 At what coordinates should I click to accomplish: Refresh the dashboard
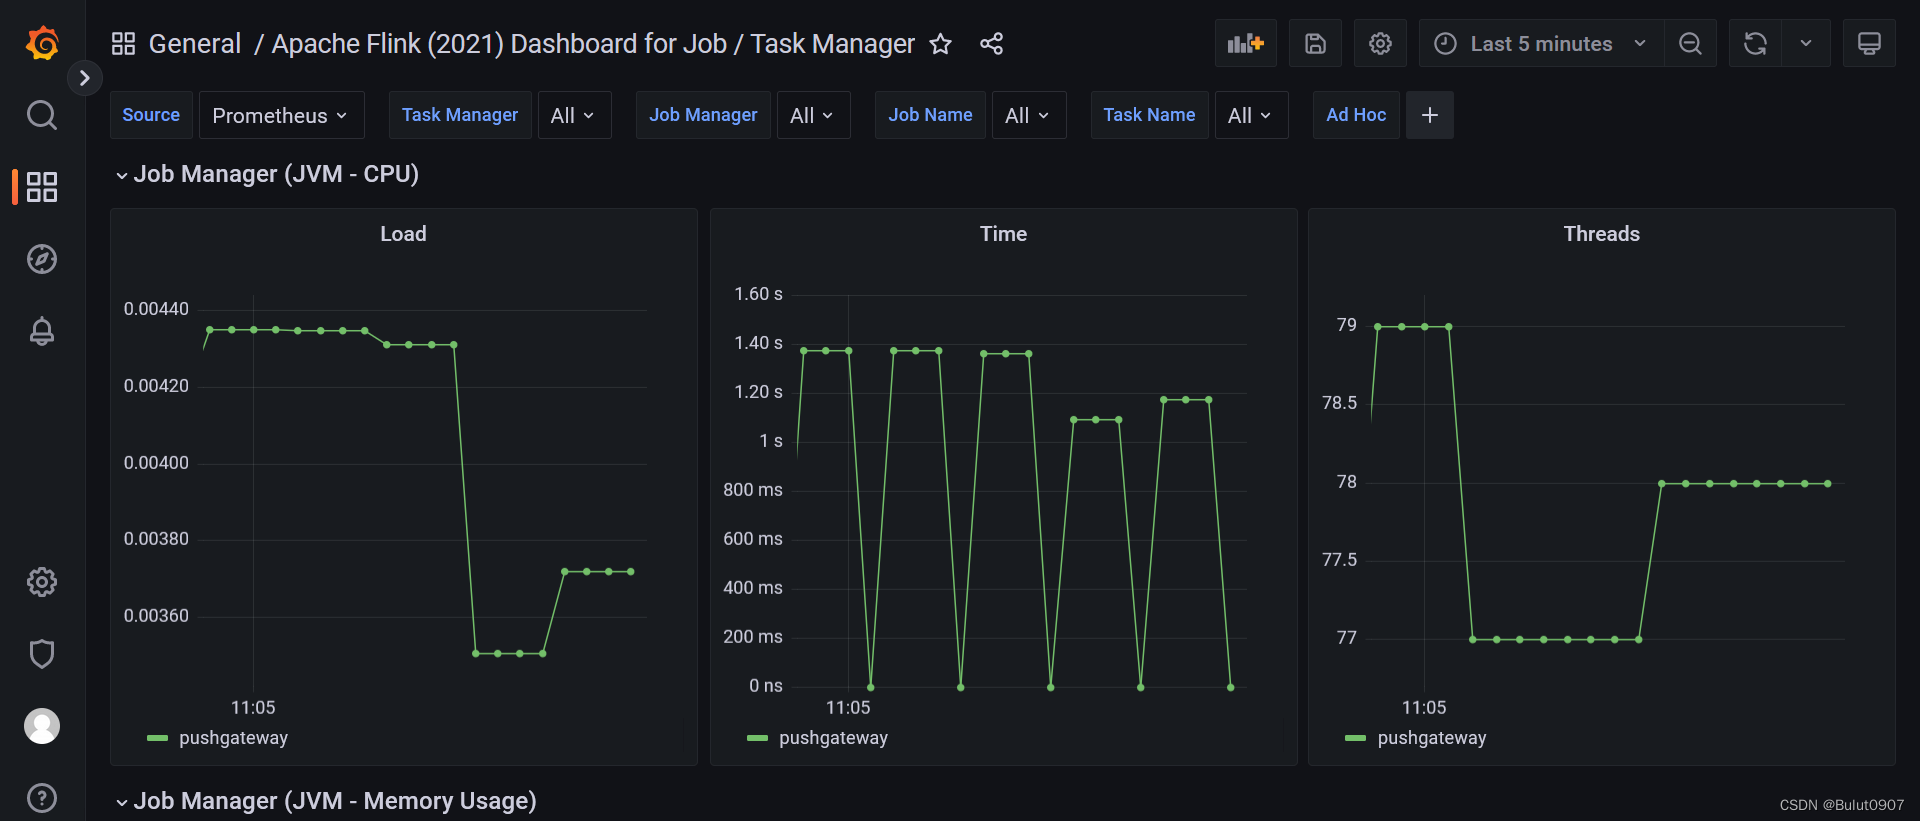pyautogui.click(x=1755, y=43)
